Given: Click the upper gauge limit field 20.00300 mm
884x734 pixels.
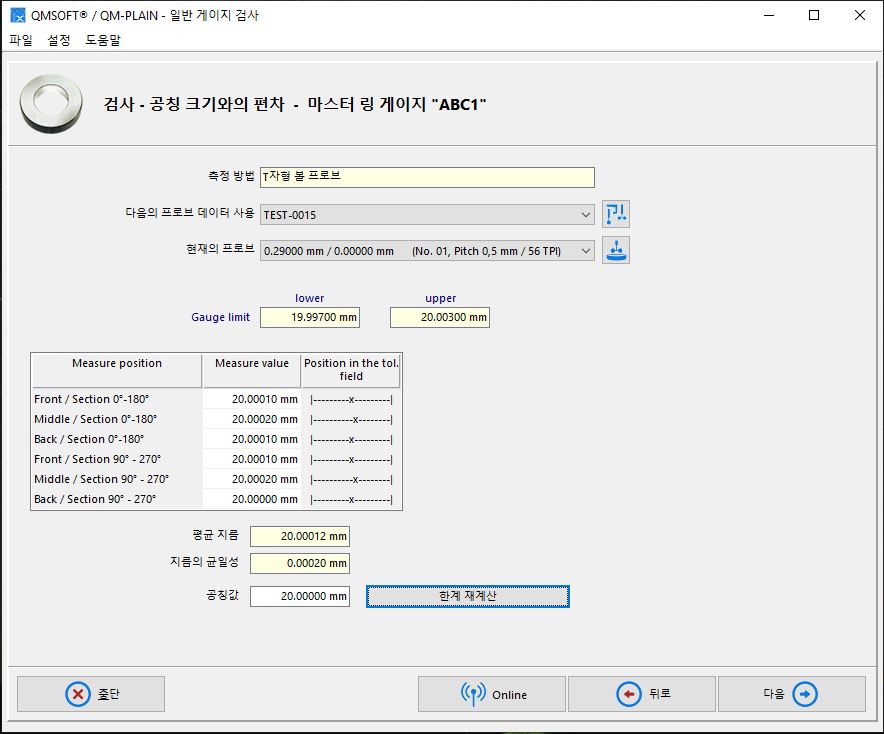Looking at the screenshot, I should tap(440, 317).
